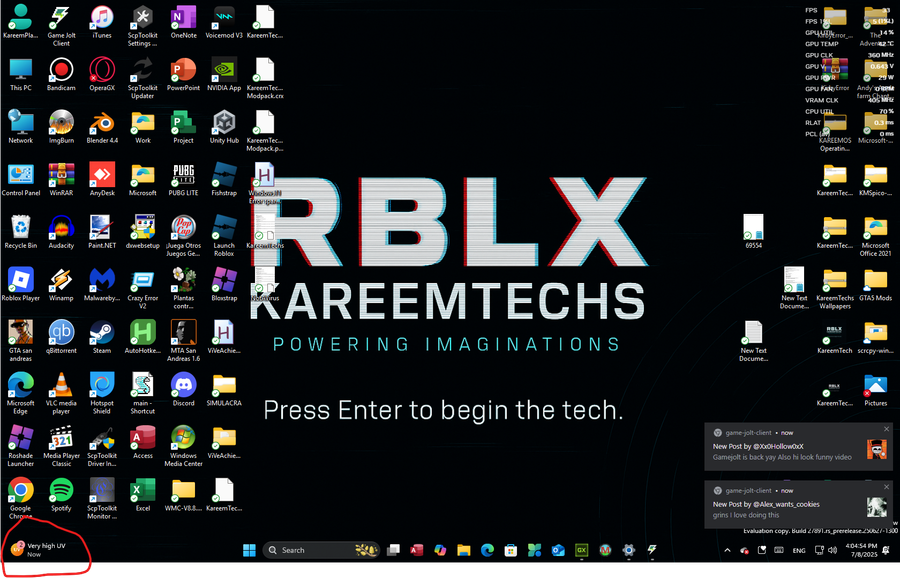Screen dimensions: 900x578
Task: Launch Winamp from the desktop
Action: (61, 285)
